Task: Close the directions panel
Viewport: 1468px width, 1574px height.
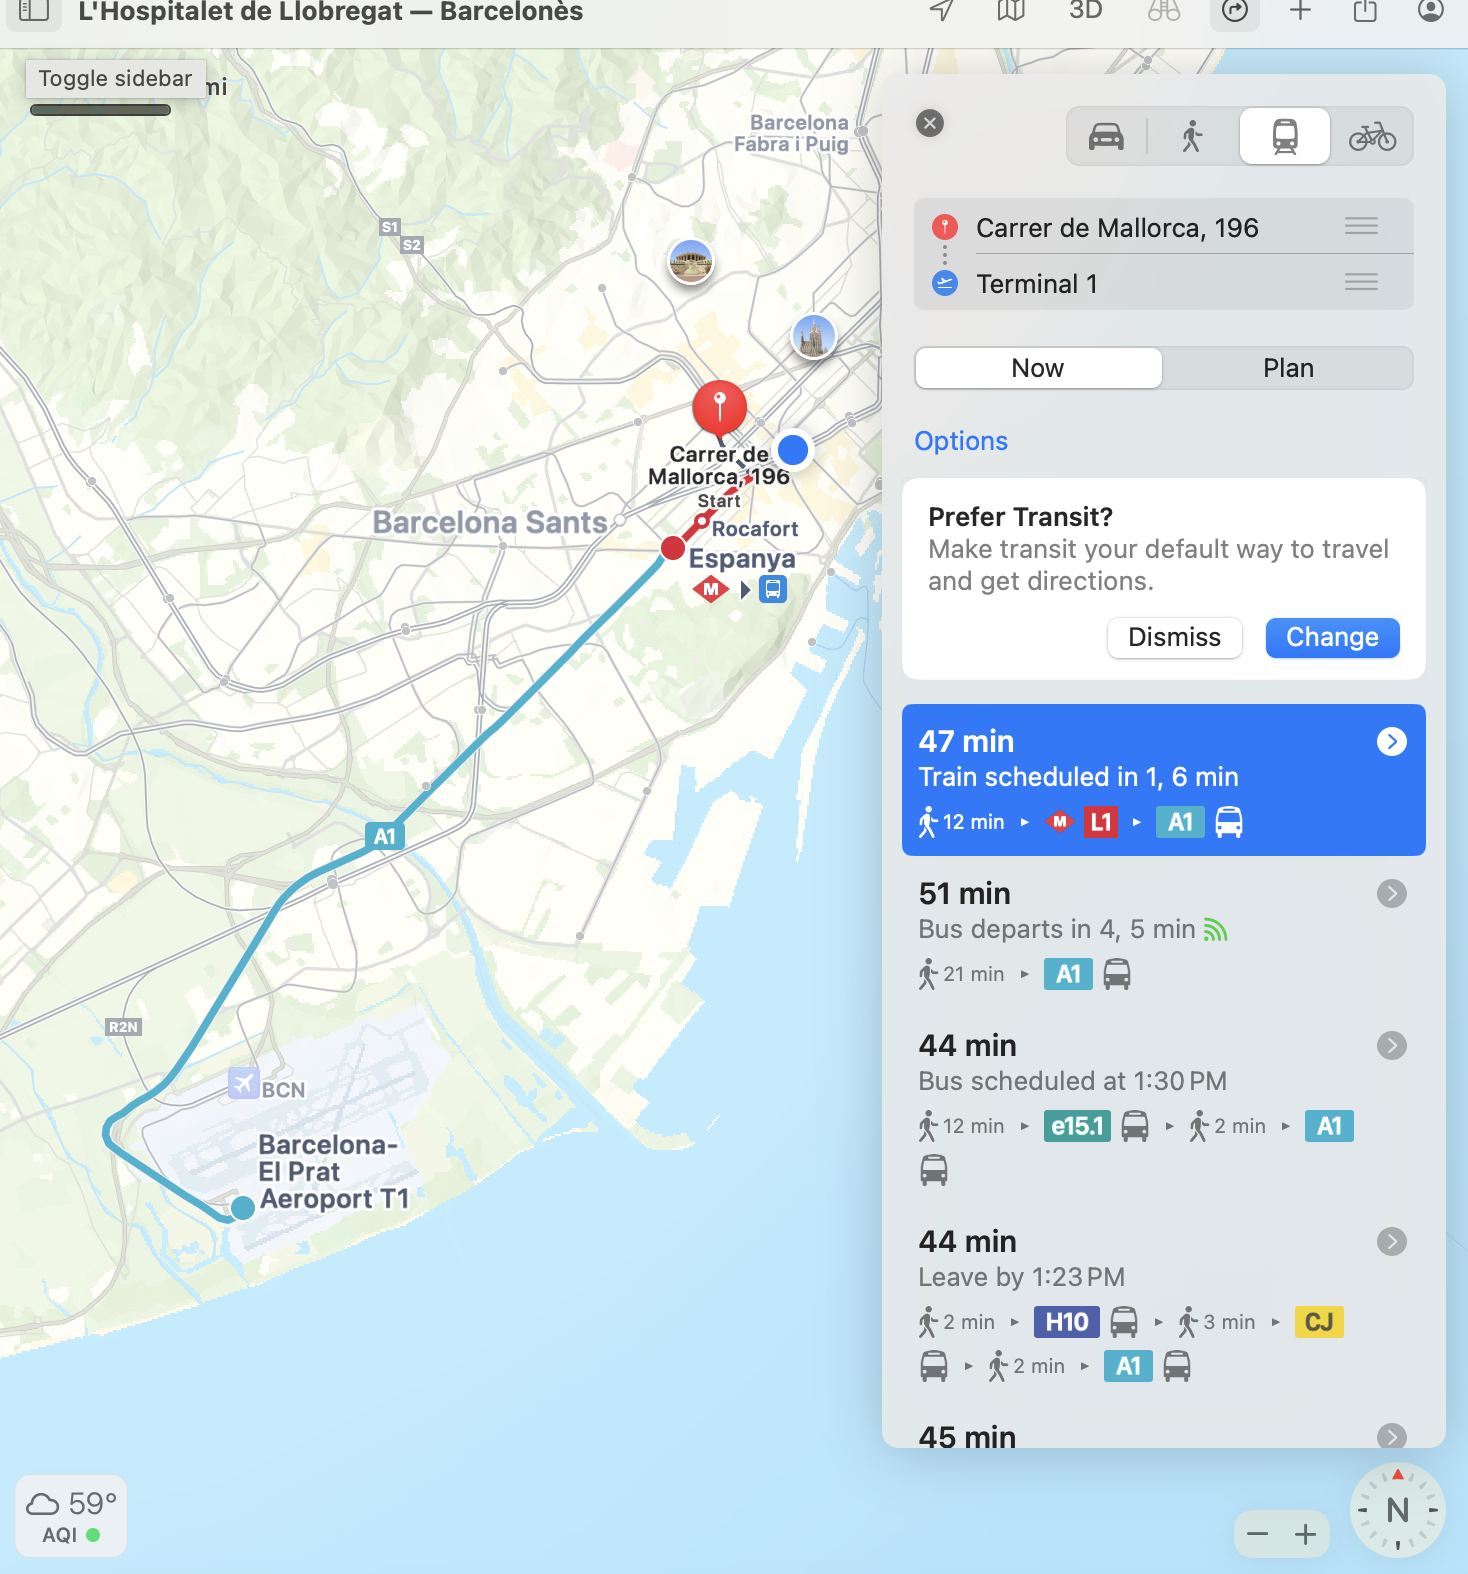Action: click(x=930, y=123)
